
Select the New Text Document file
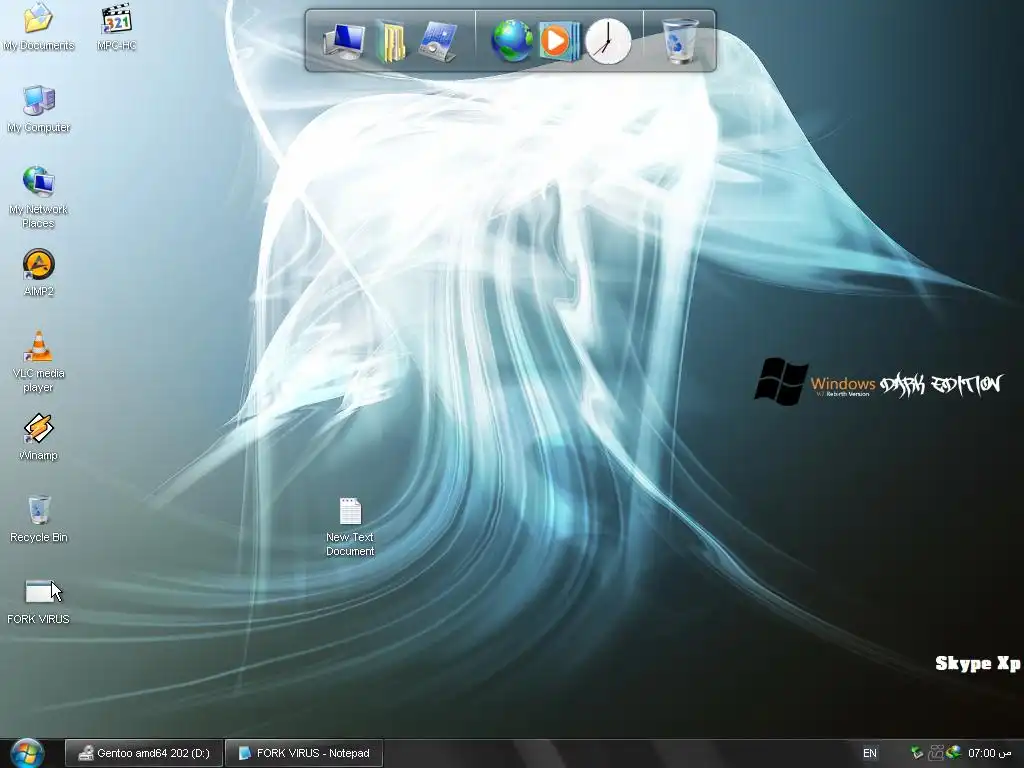tap(350, 527)
